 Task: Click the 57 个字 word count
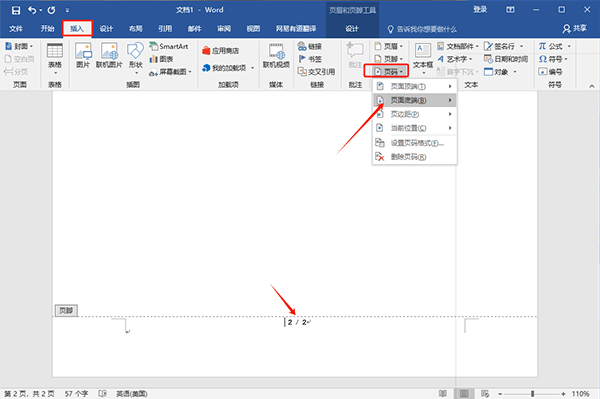[x=76, y=394]
